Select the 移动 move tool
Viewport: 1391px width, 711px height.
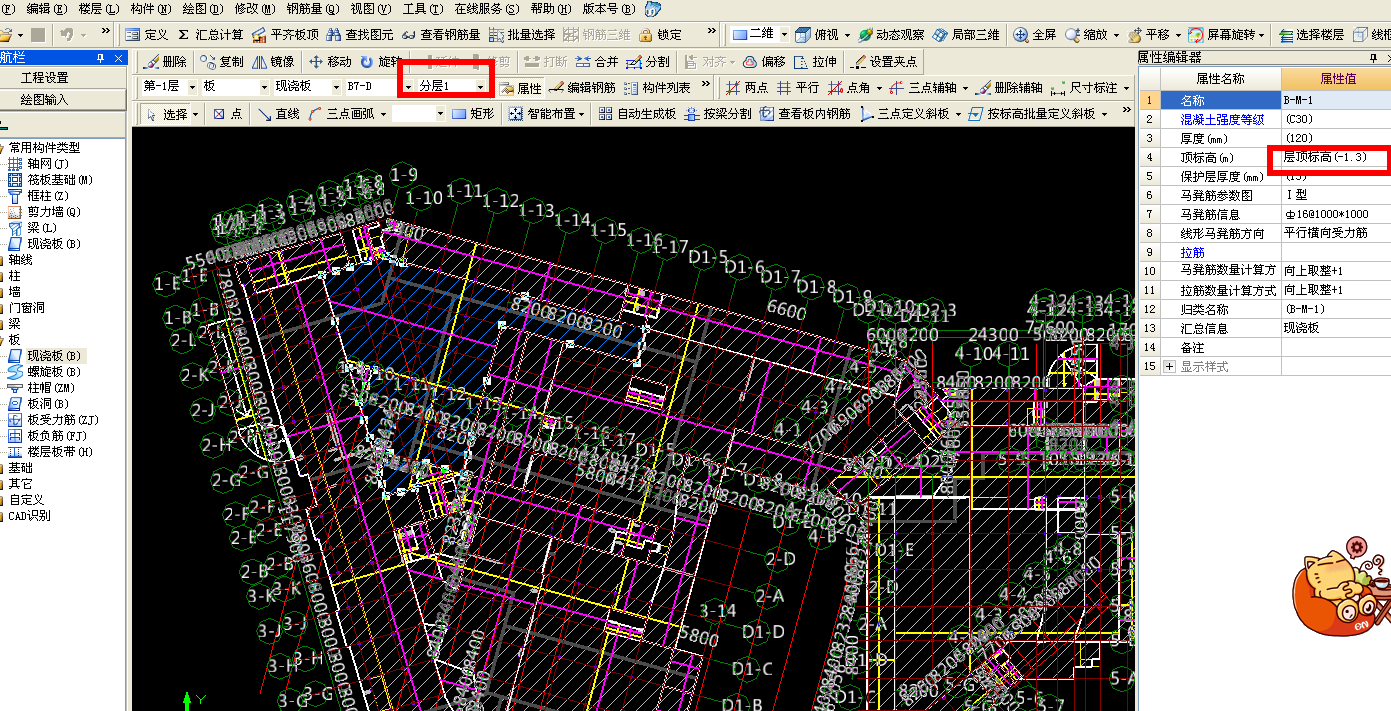pos(330,61)
